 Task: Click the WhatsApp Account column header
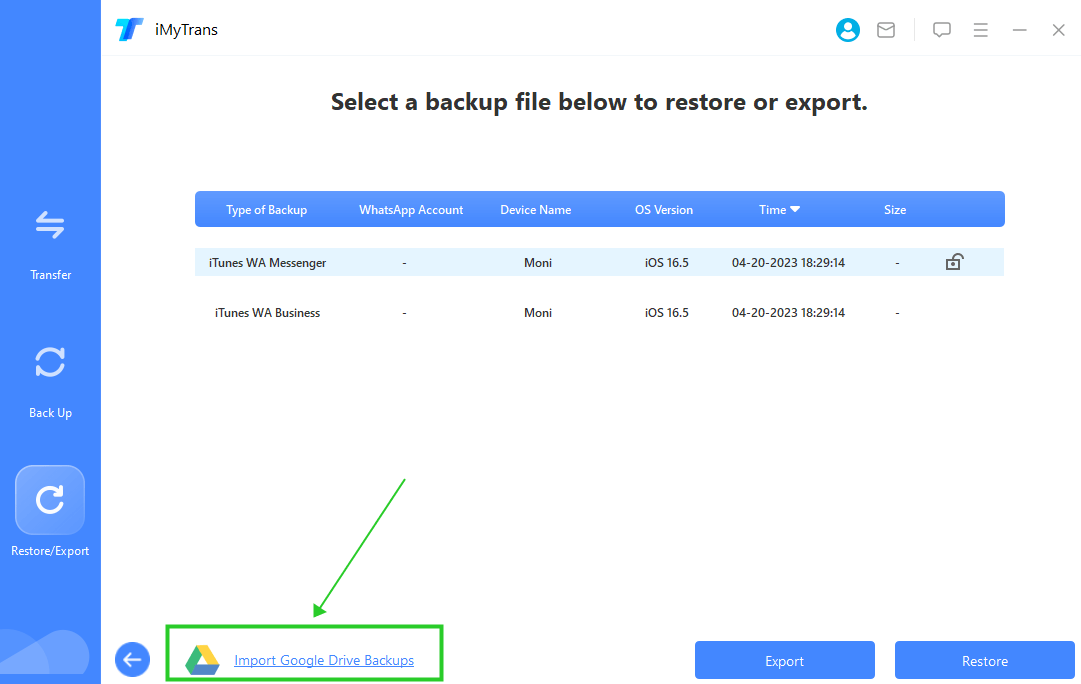pos(411,210)
